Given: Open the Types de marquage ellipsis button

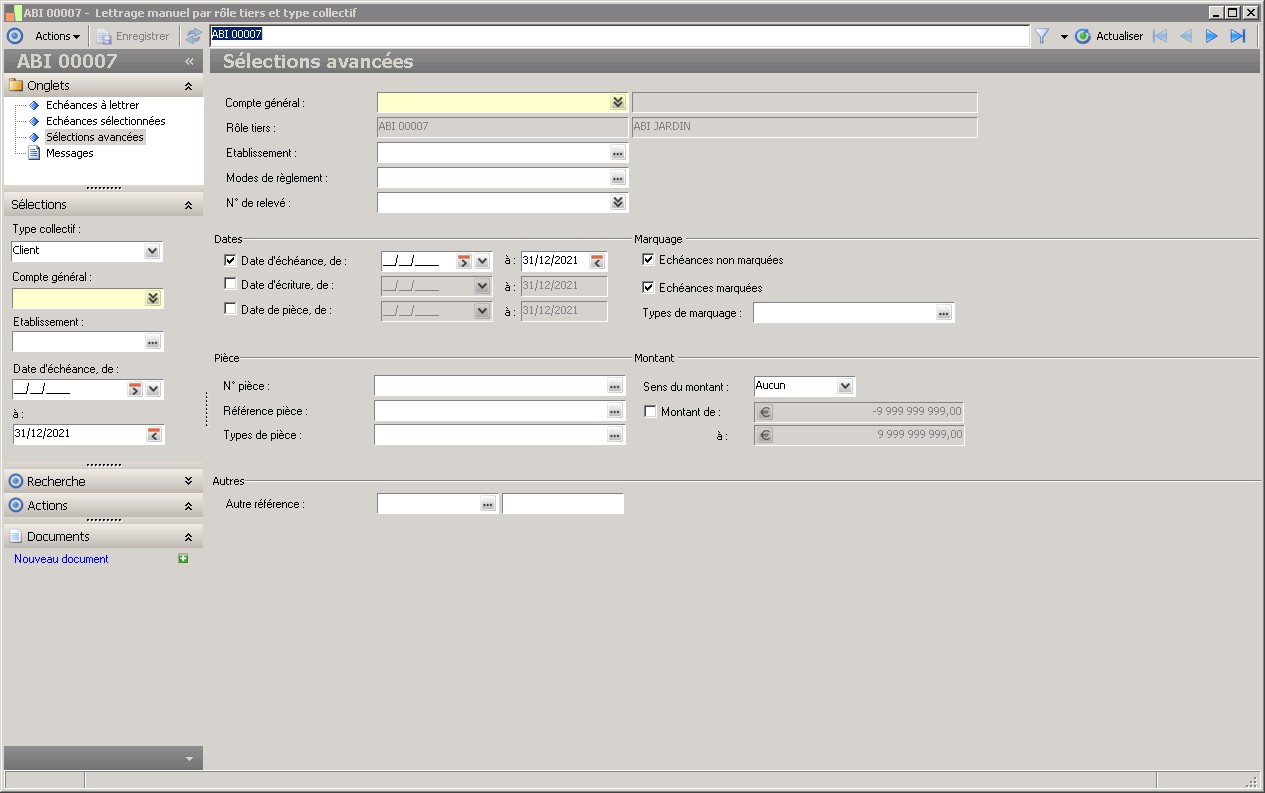Looking at the screenshot, I should click(944, 313).
